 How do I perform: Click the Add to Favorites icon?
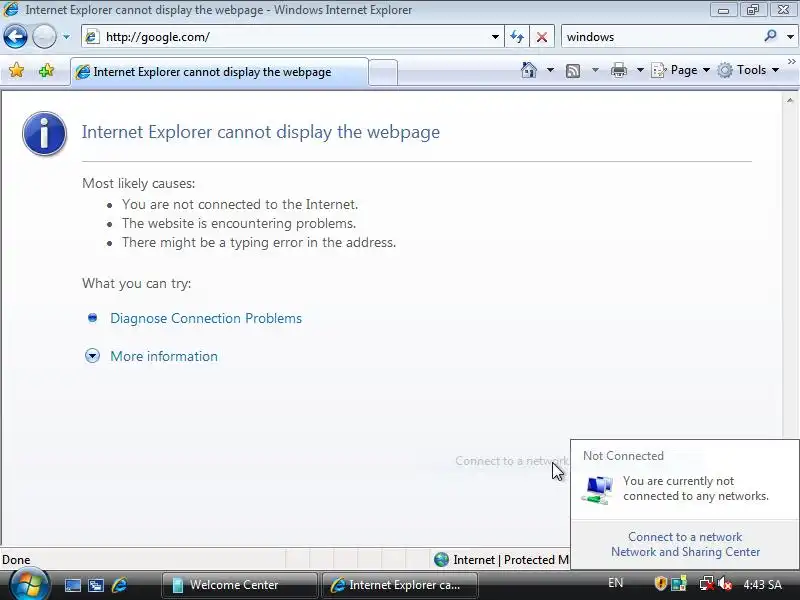pyautogui.click(x=46, y=70)
